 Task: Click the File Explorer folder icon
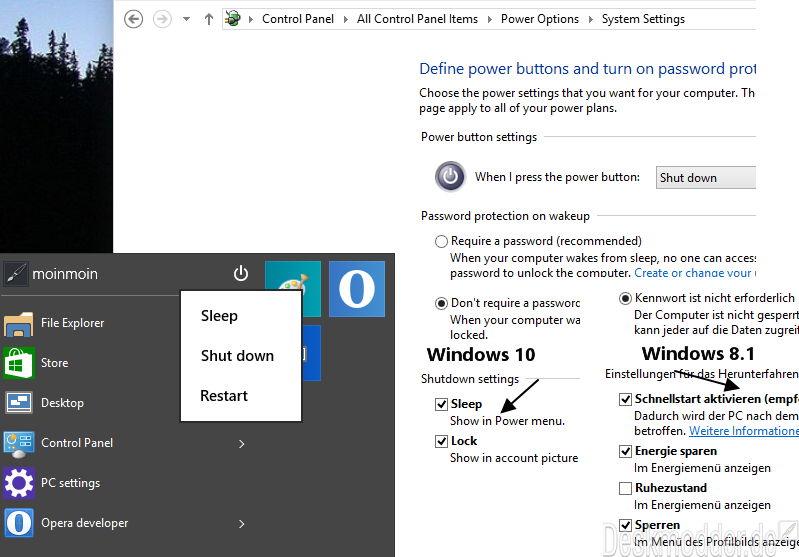[x=19, y=323]
